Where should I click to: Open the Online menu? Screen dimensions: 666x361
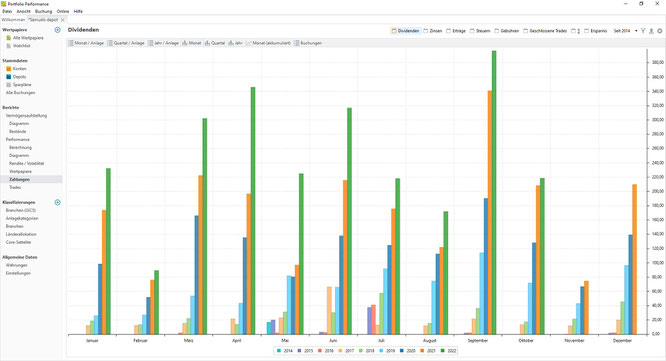[63, 11]
